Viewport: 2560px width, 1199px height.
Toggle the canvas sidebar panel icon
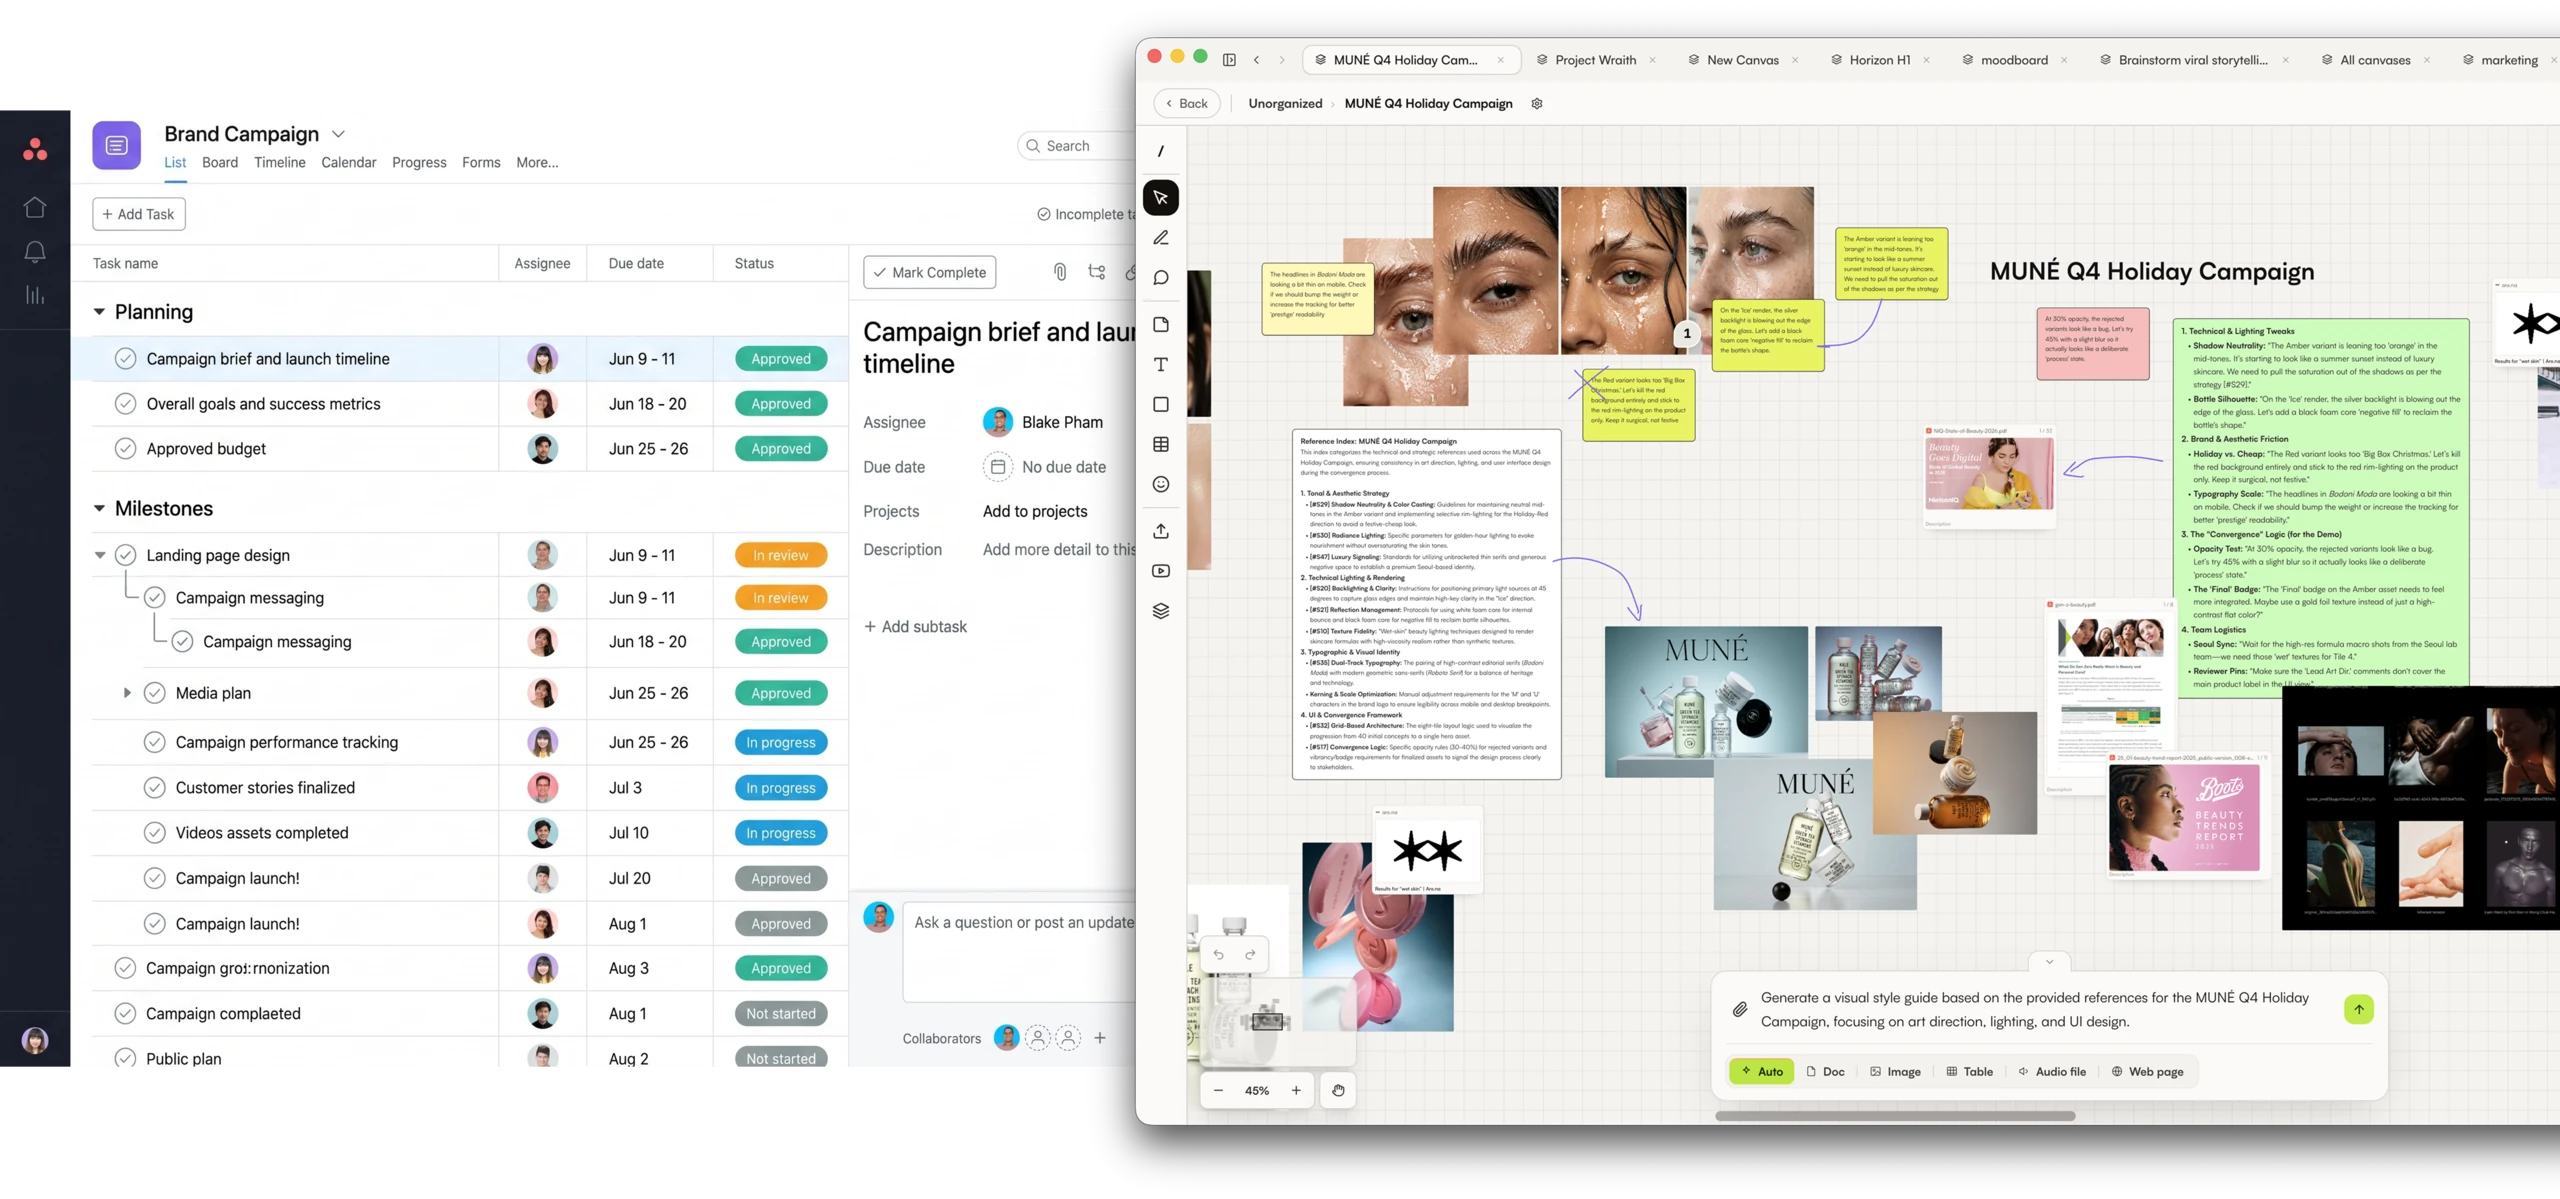(x=1229, y=60)
